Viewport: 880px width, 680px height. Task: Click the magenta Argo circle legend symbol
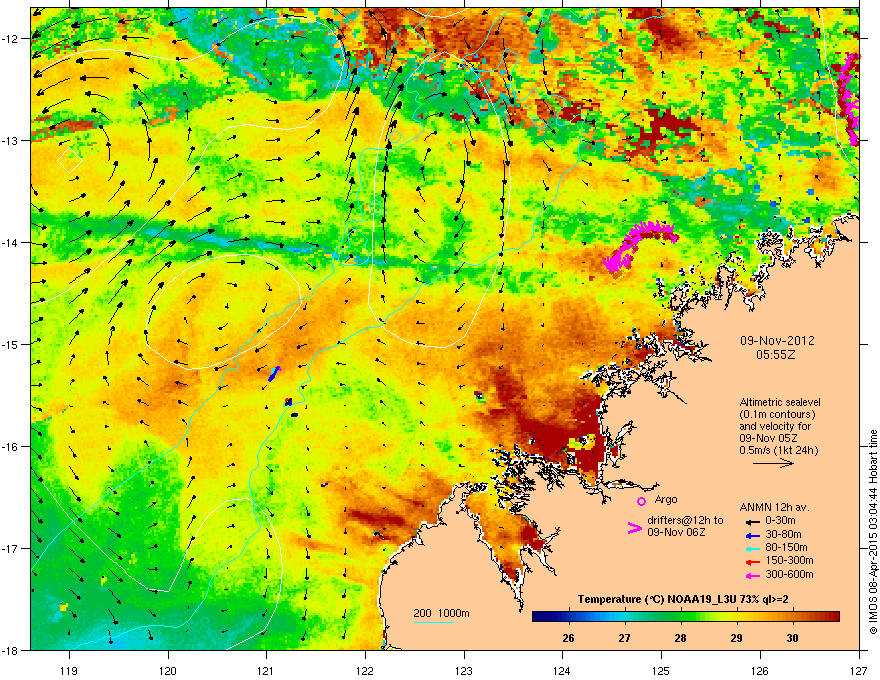tap(641, 501)
